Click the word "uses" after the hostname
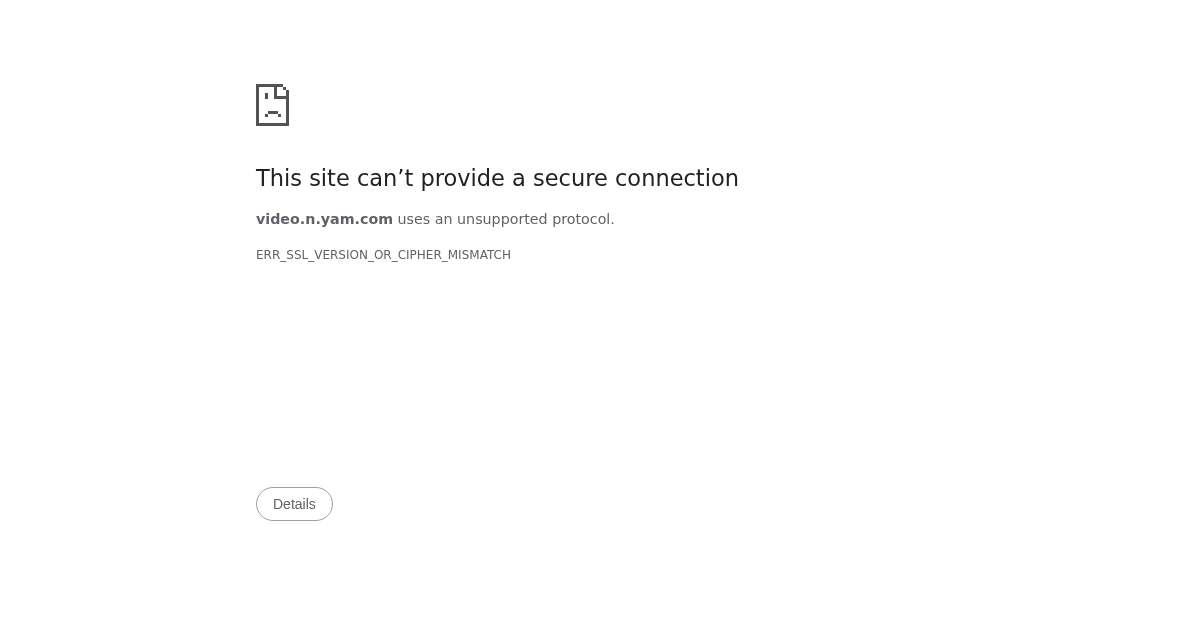 point(413,219)
